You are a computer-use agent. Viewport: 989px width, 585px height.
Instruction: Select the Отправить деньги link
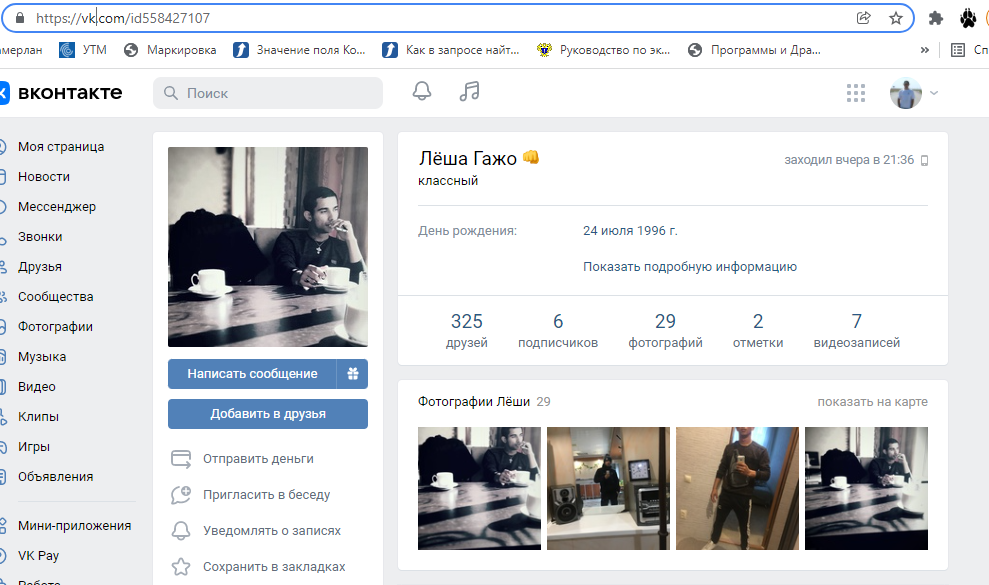pos(258,459)
